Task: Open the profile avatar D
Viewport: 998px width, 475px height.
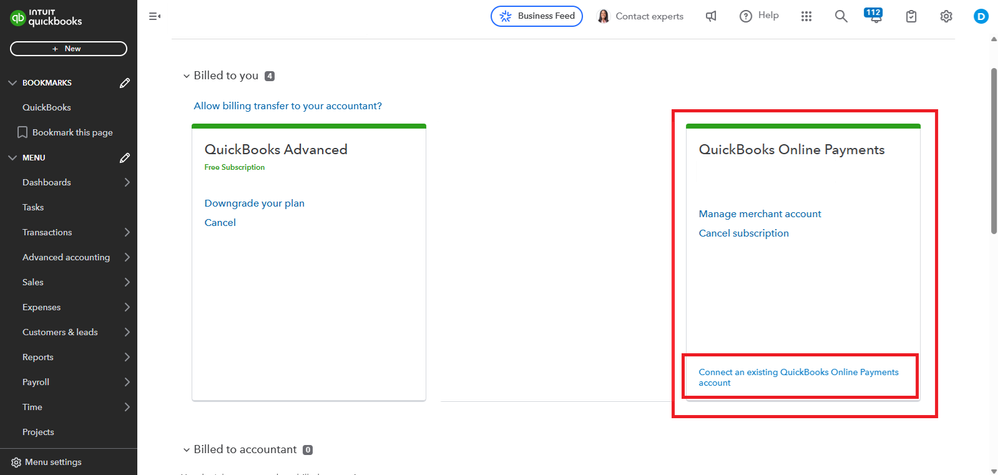Action: click(x=980, y=17)
